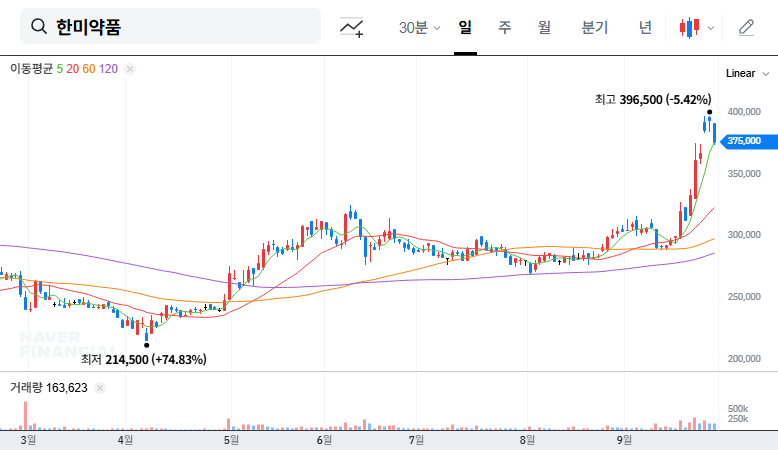The height and width of the screenshot is (450, 778).
Task: Switch to the 분기 quarterly tab
Action: (594, 27)
